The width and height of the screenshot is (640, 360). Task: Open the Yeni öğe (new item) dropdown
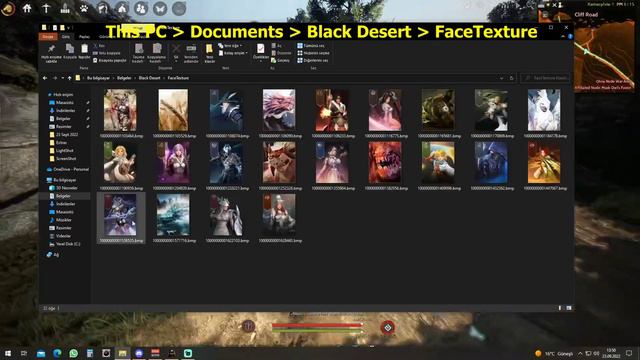coord(230,46)
